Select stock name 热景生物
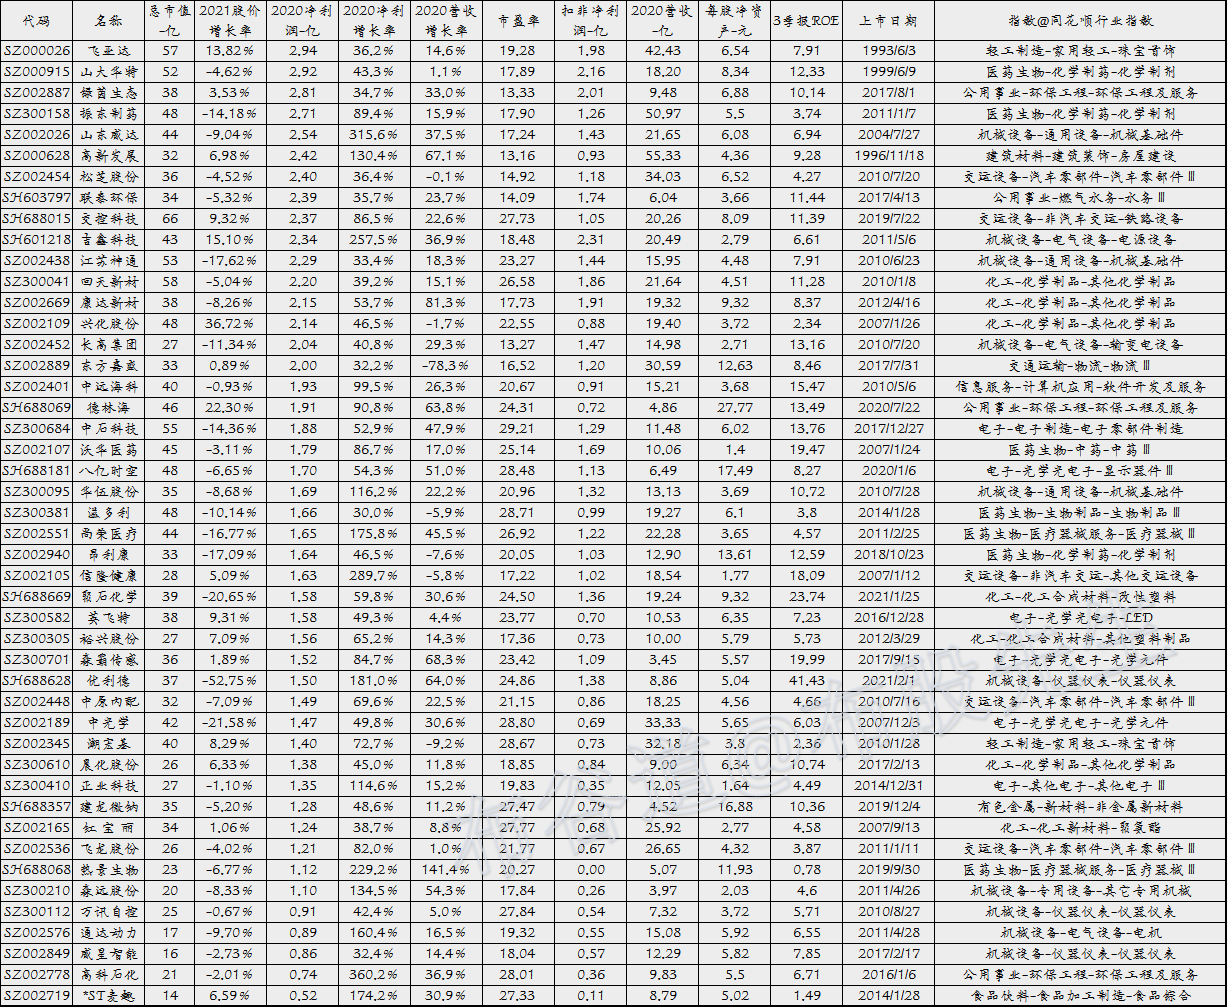Viewport: 1228px width, 1008px height. click(x=109, y=870)
